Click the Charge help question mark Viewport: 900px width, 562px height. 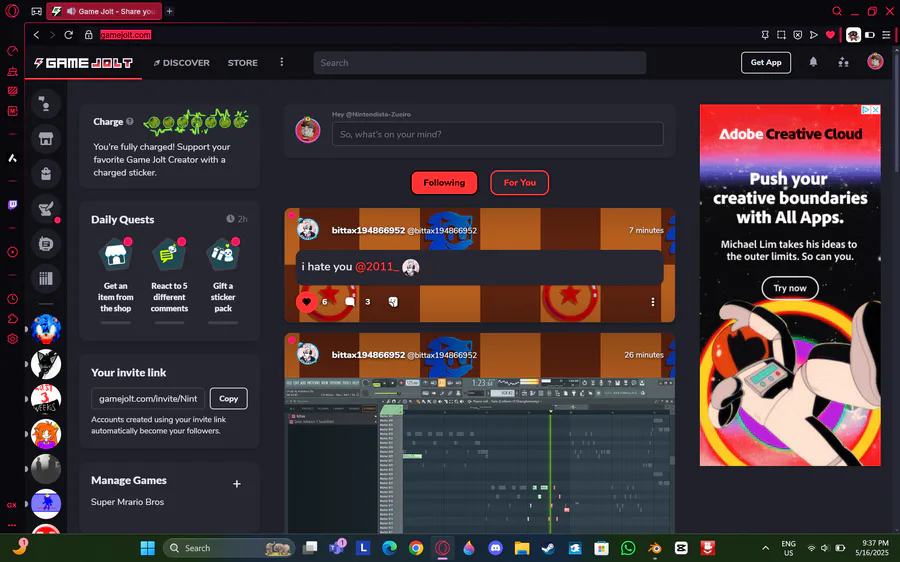click(130, 121)
